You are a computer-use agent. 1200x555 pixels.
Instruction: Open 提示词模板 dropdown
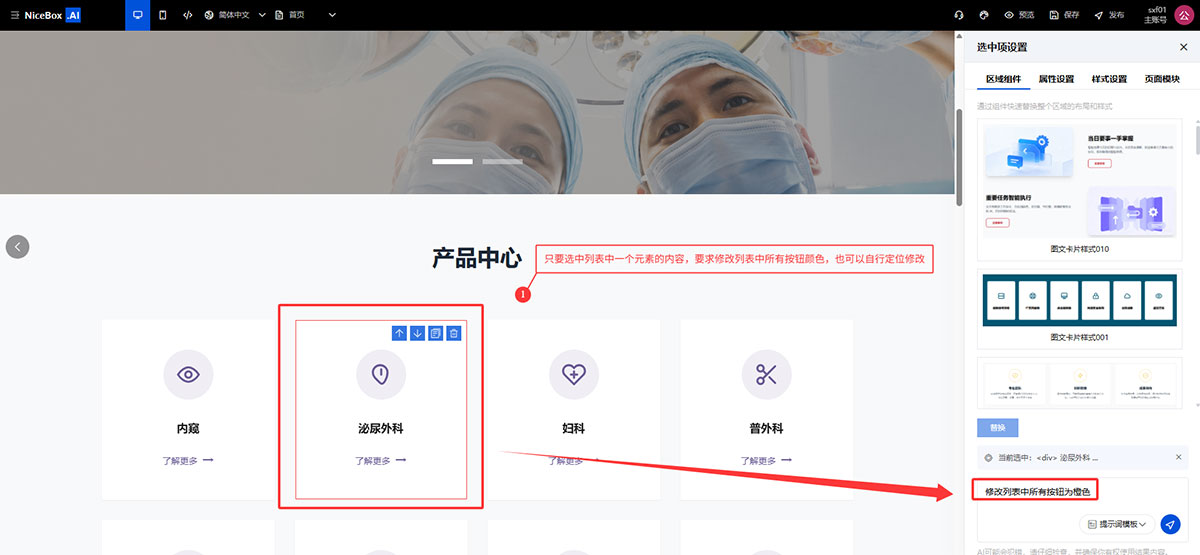pos(1117,524)
